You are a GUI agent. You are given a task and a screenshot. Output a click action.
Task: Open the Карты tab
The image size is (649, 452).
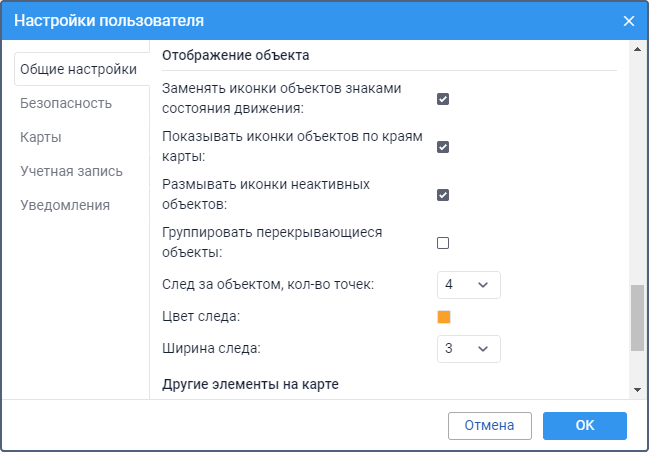[x=41, y=137]
